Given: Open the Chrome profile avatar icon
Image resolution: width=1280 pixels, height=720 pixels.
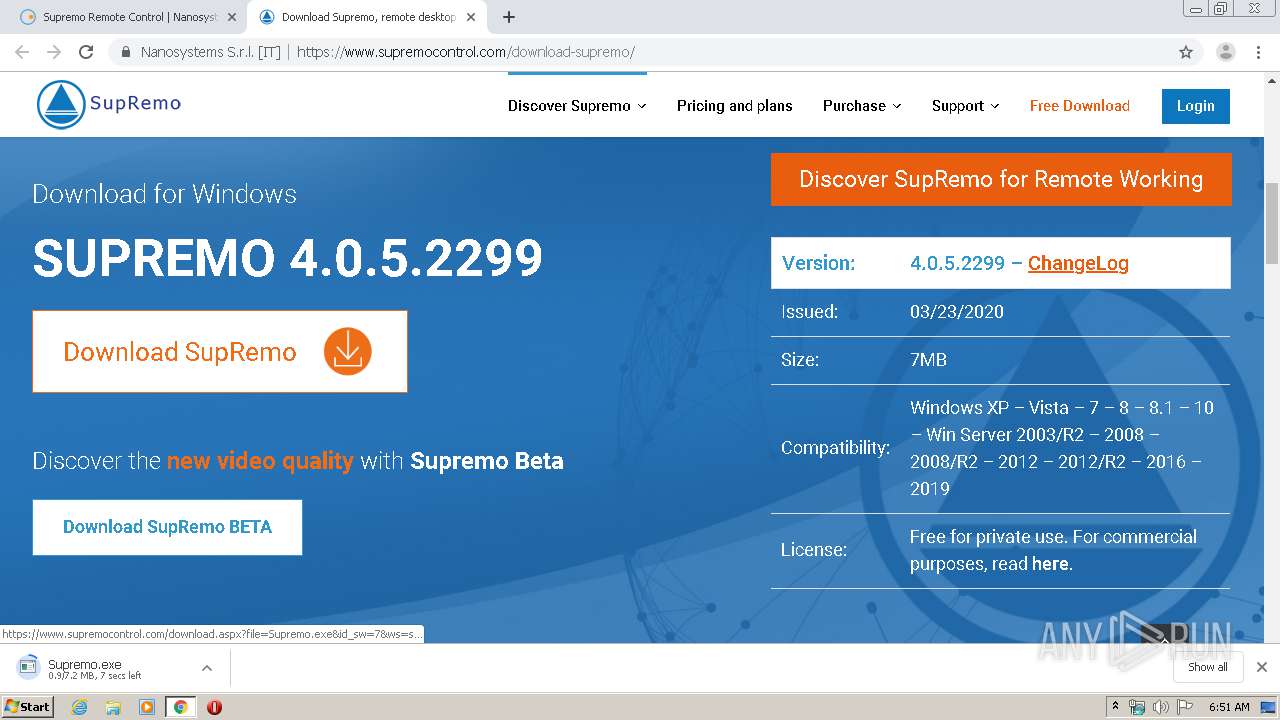Looking at the screenshot, I should (1225, 52).
